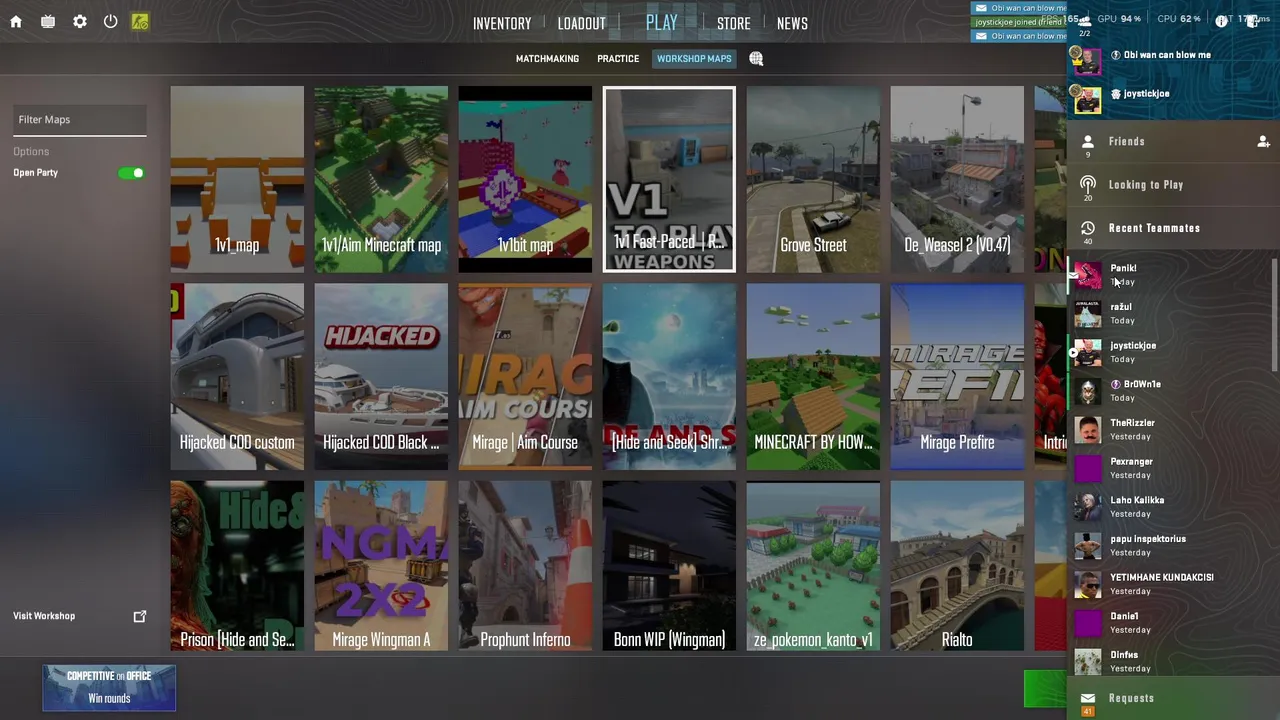This screenshot has height=720, width=1280.
Task: Click the Recent Teammates clock icon
Action: coord(1088,228)
